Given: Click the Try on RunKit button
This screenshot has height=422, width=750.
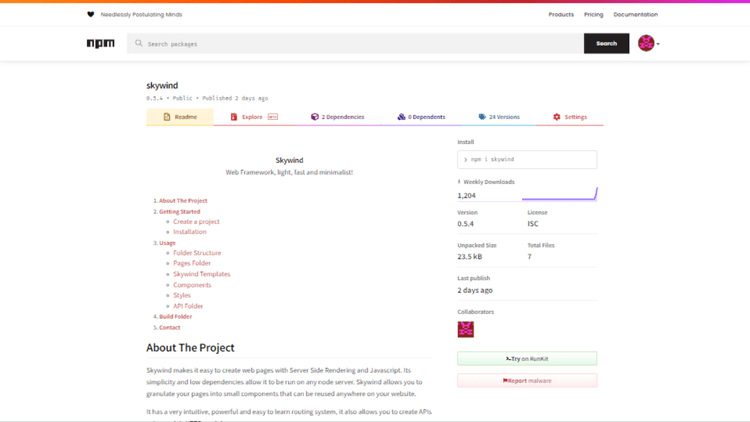Looking at the screenshot, I should pyautogui.click(x=527, y=358).
